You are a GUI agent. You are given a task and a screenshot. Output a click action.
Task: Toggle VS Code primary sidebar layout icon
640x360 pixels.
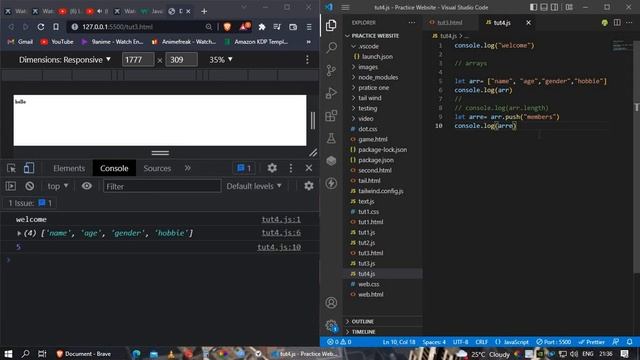pos(533,7)
